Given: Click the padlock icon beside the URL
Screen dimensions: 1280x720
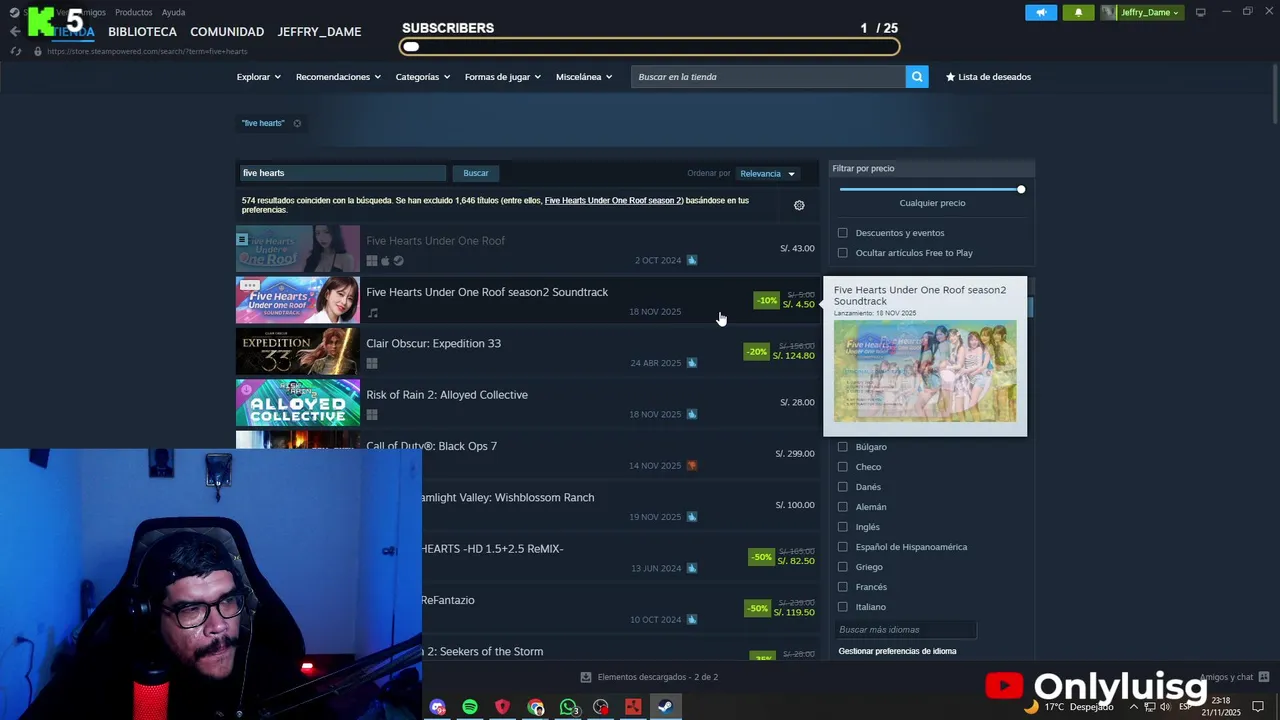Looking at the screenshot, I should point(38,51).
